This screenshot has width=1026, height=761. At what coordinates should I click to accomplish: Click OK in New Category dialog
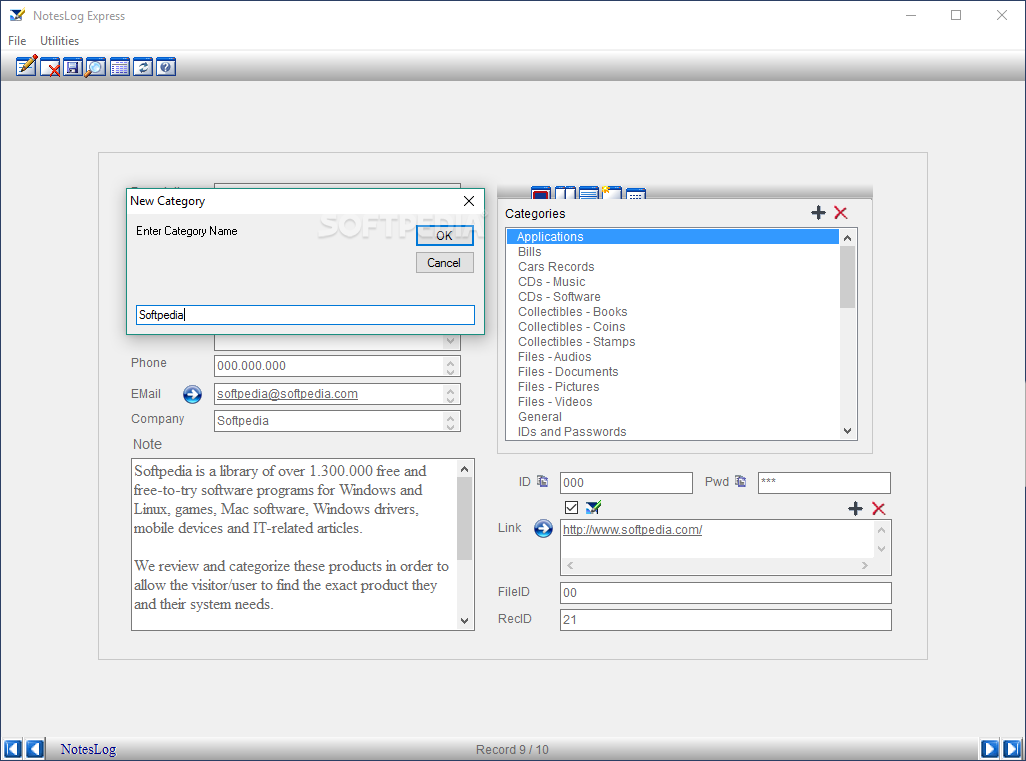point(444,236)
